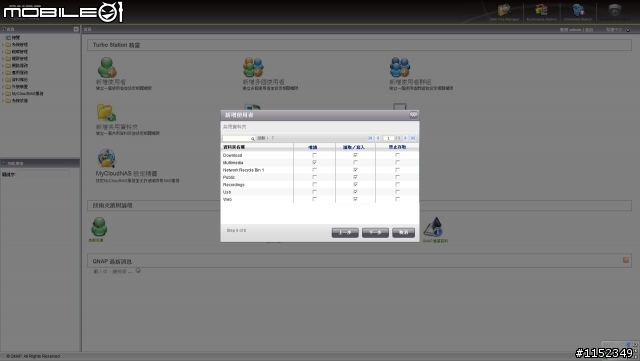Expand the 資料備份 tree folder arrow
Viewport: 640px width, 361px height.
pos(3,80)
